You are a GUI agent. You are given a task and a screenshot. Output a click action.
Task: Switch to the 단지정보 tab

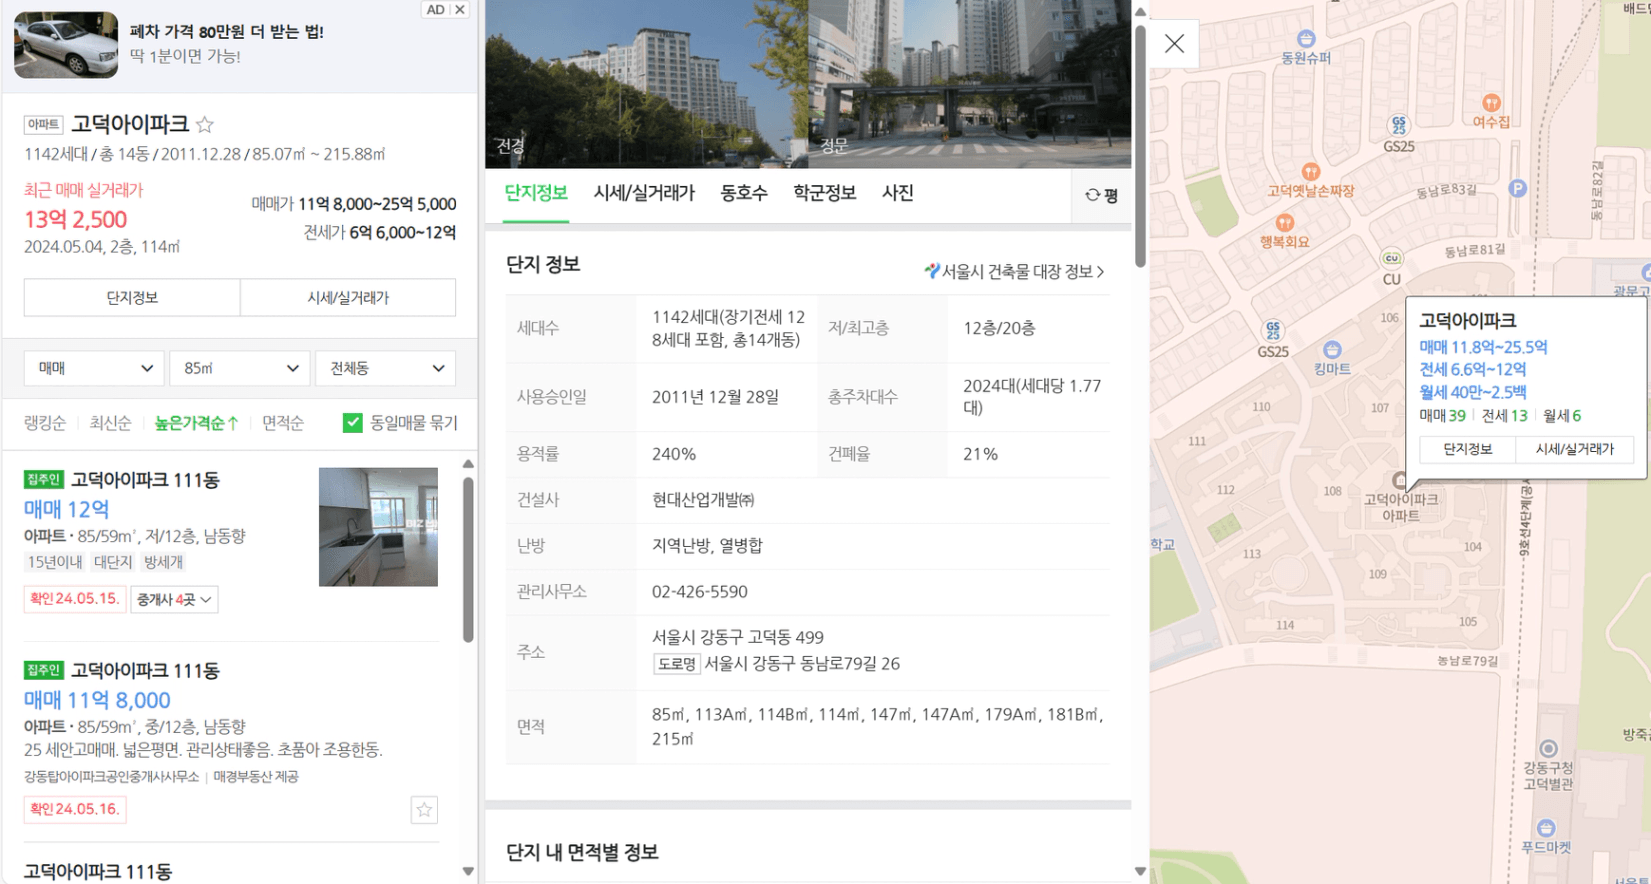(536, 193)
